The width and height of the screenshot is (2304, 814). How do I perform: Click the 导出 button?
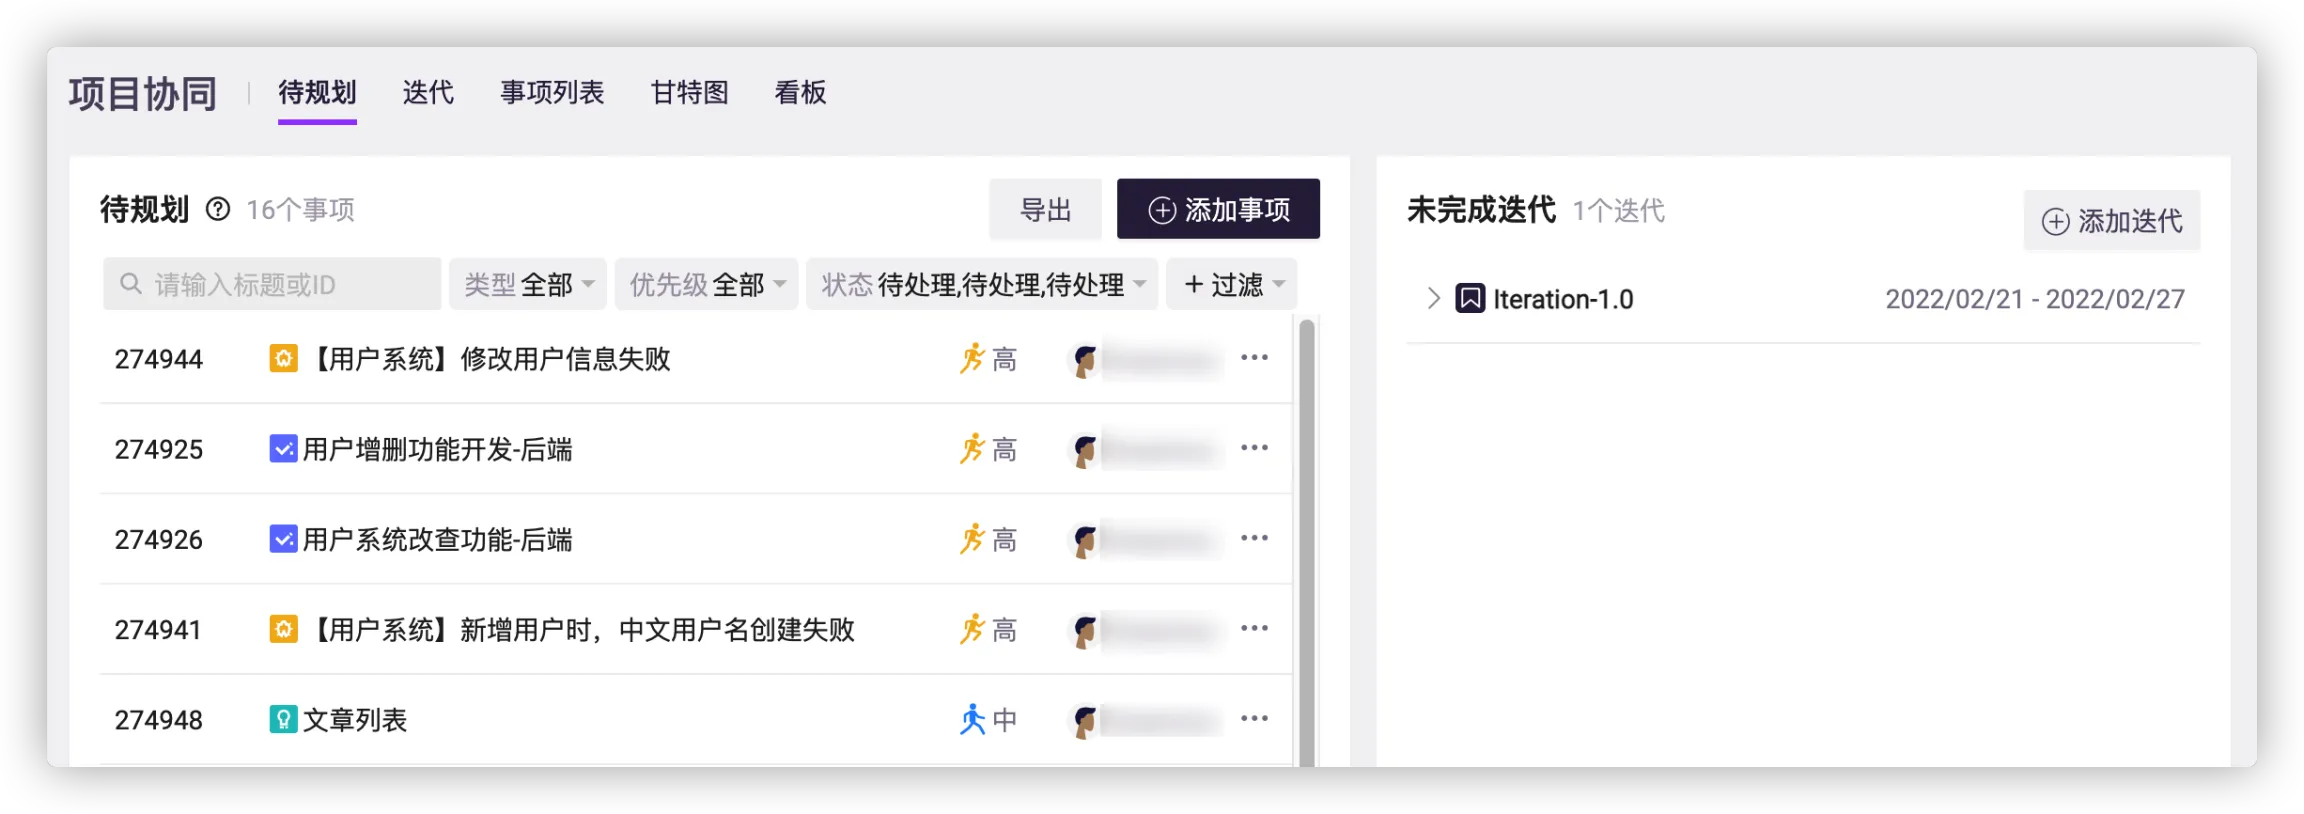1045,209
